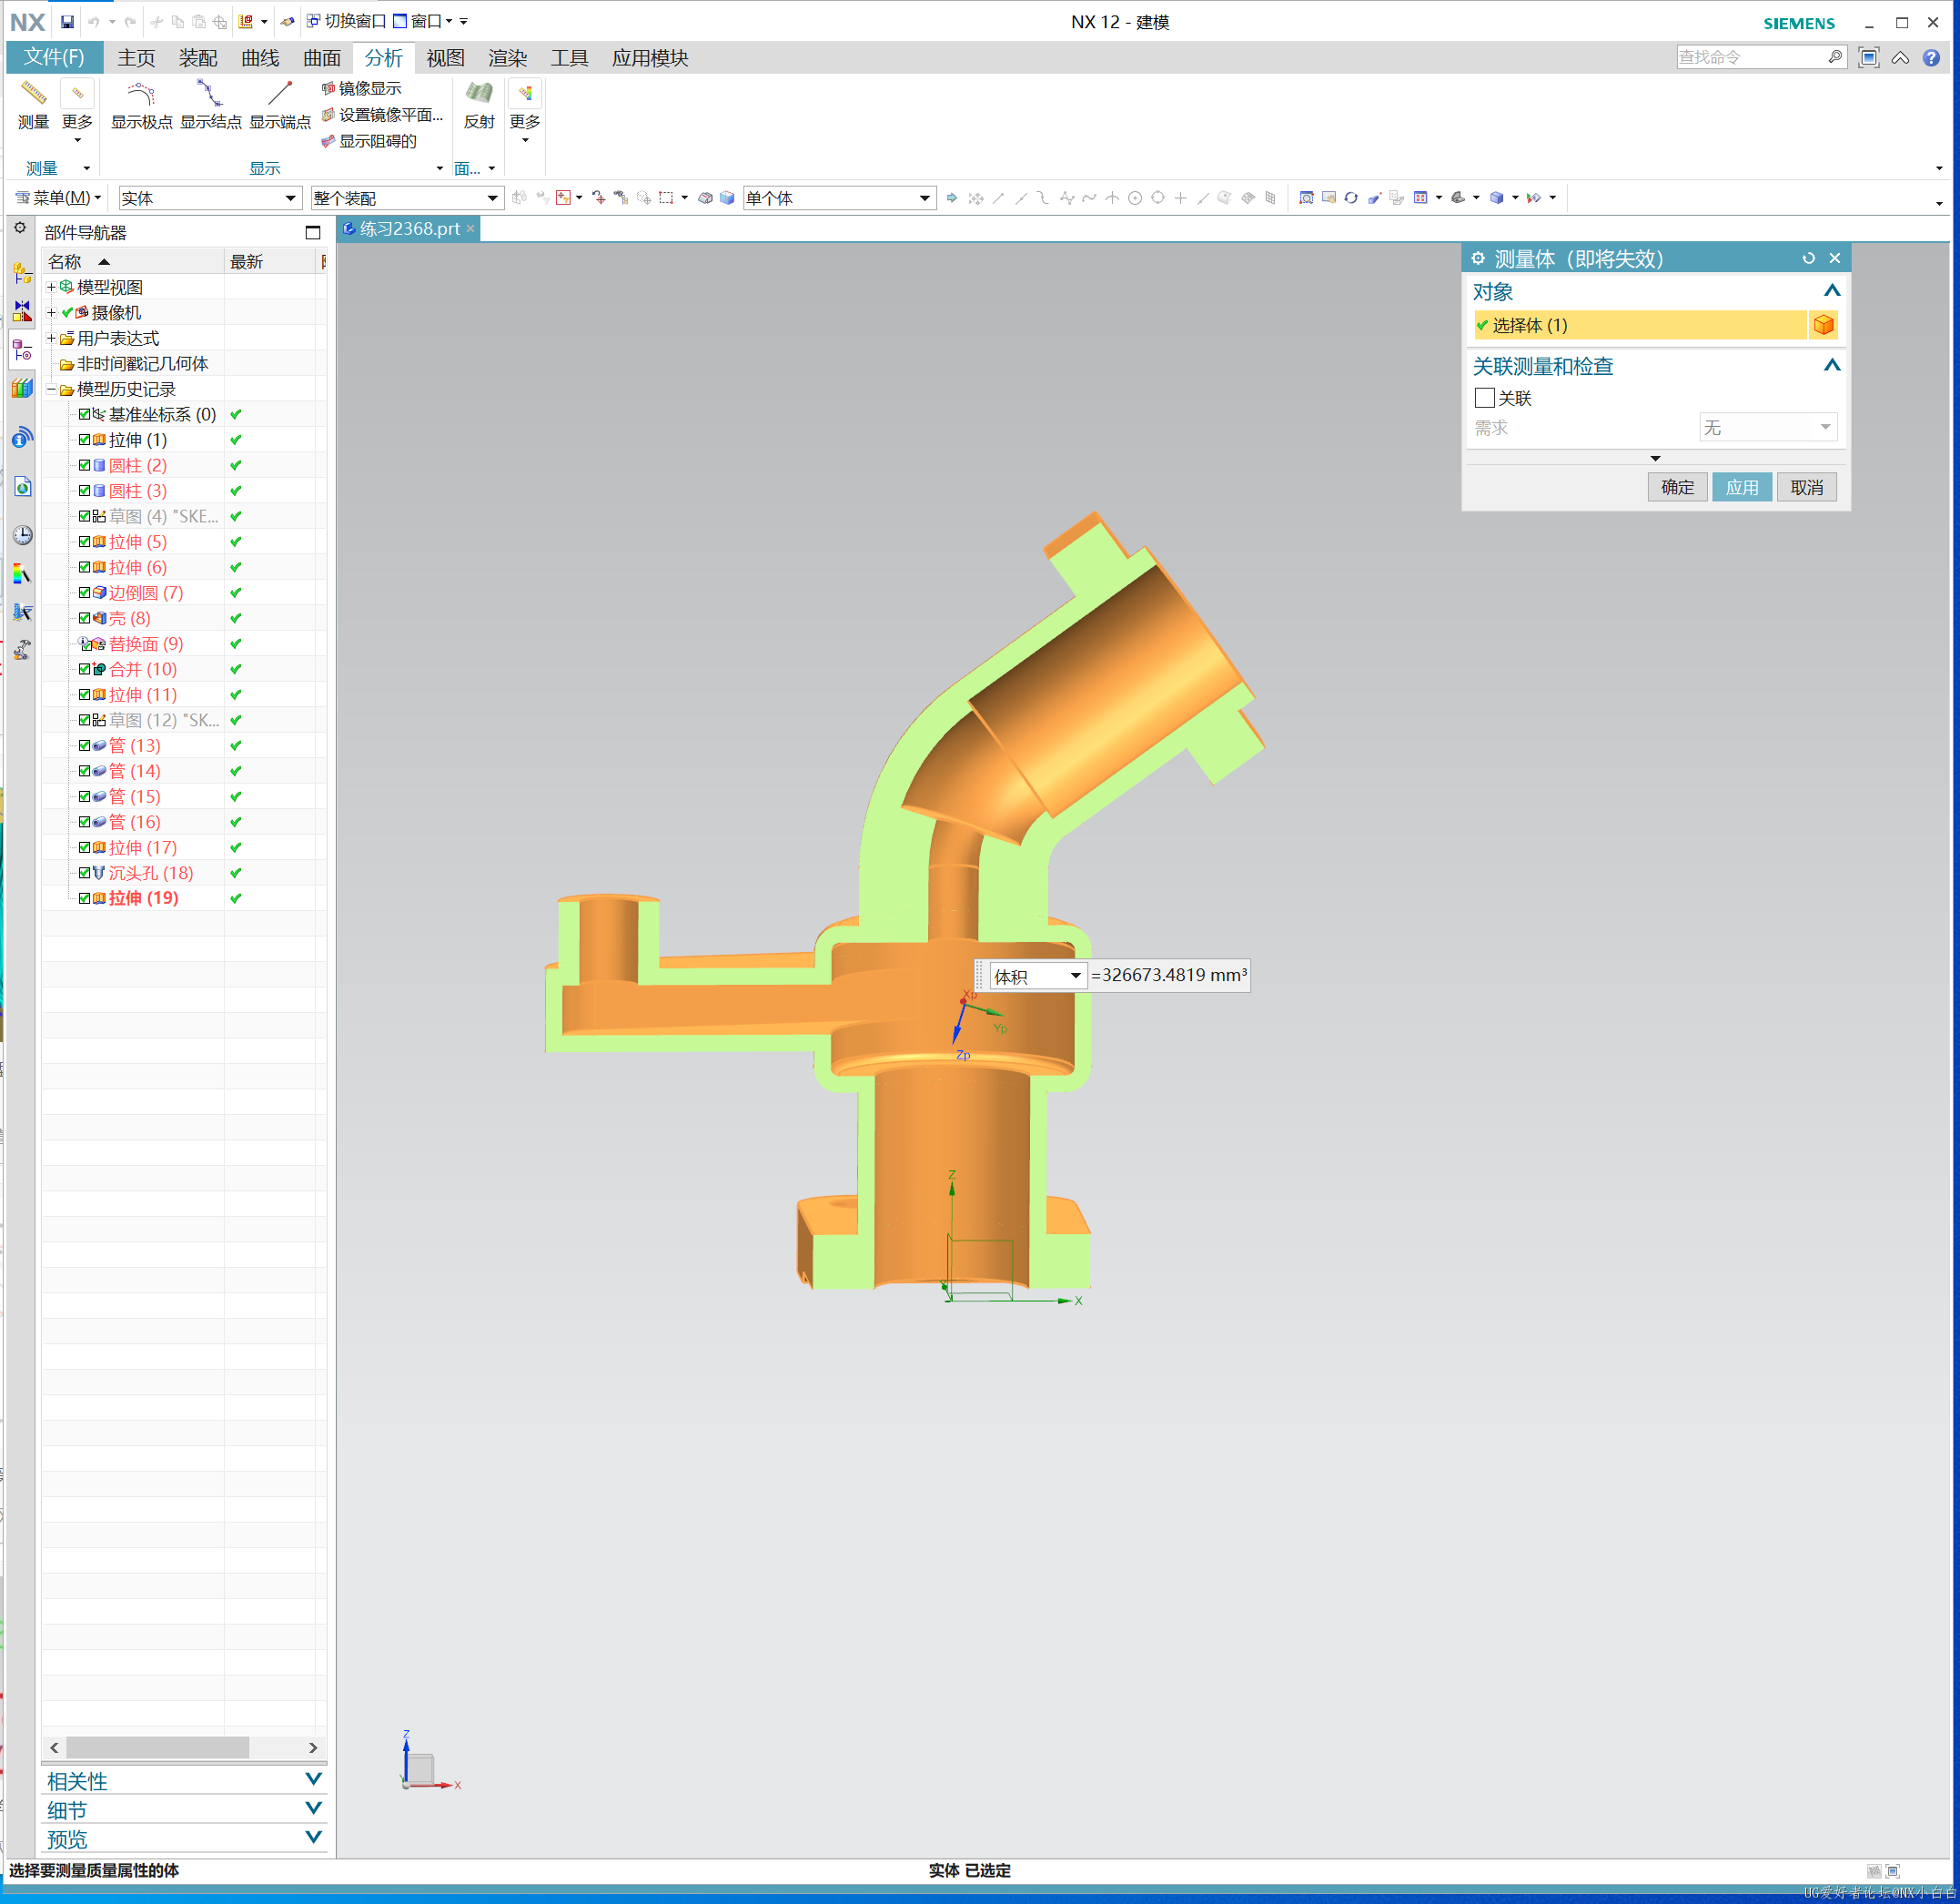The height and width of the screenshot is (1904, 1960).
Task: Select the 边倒圆 (7) feature
Action: tap(146, 592)
